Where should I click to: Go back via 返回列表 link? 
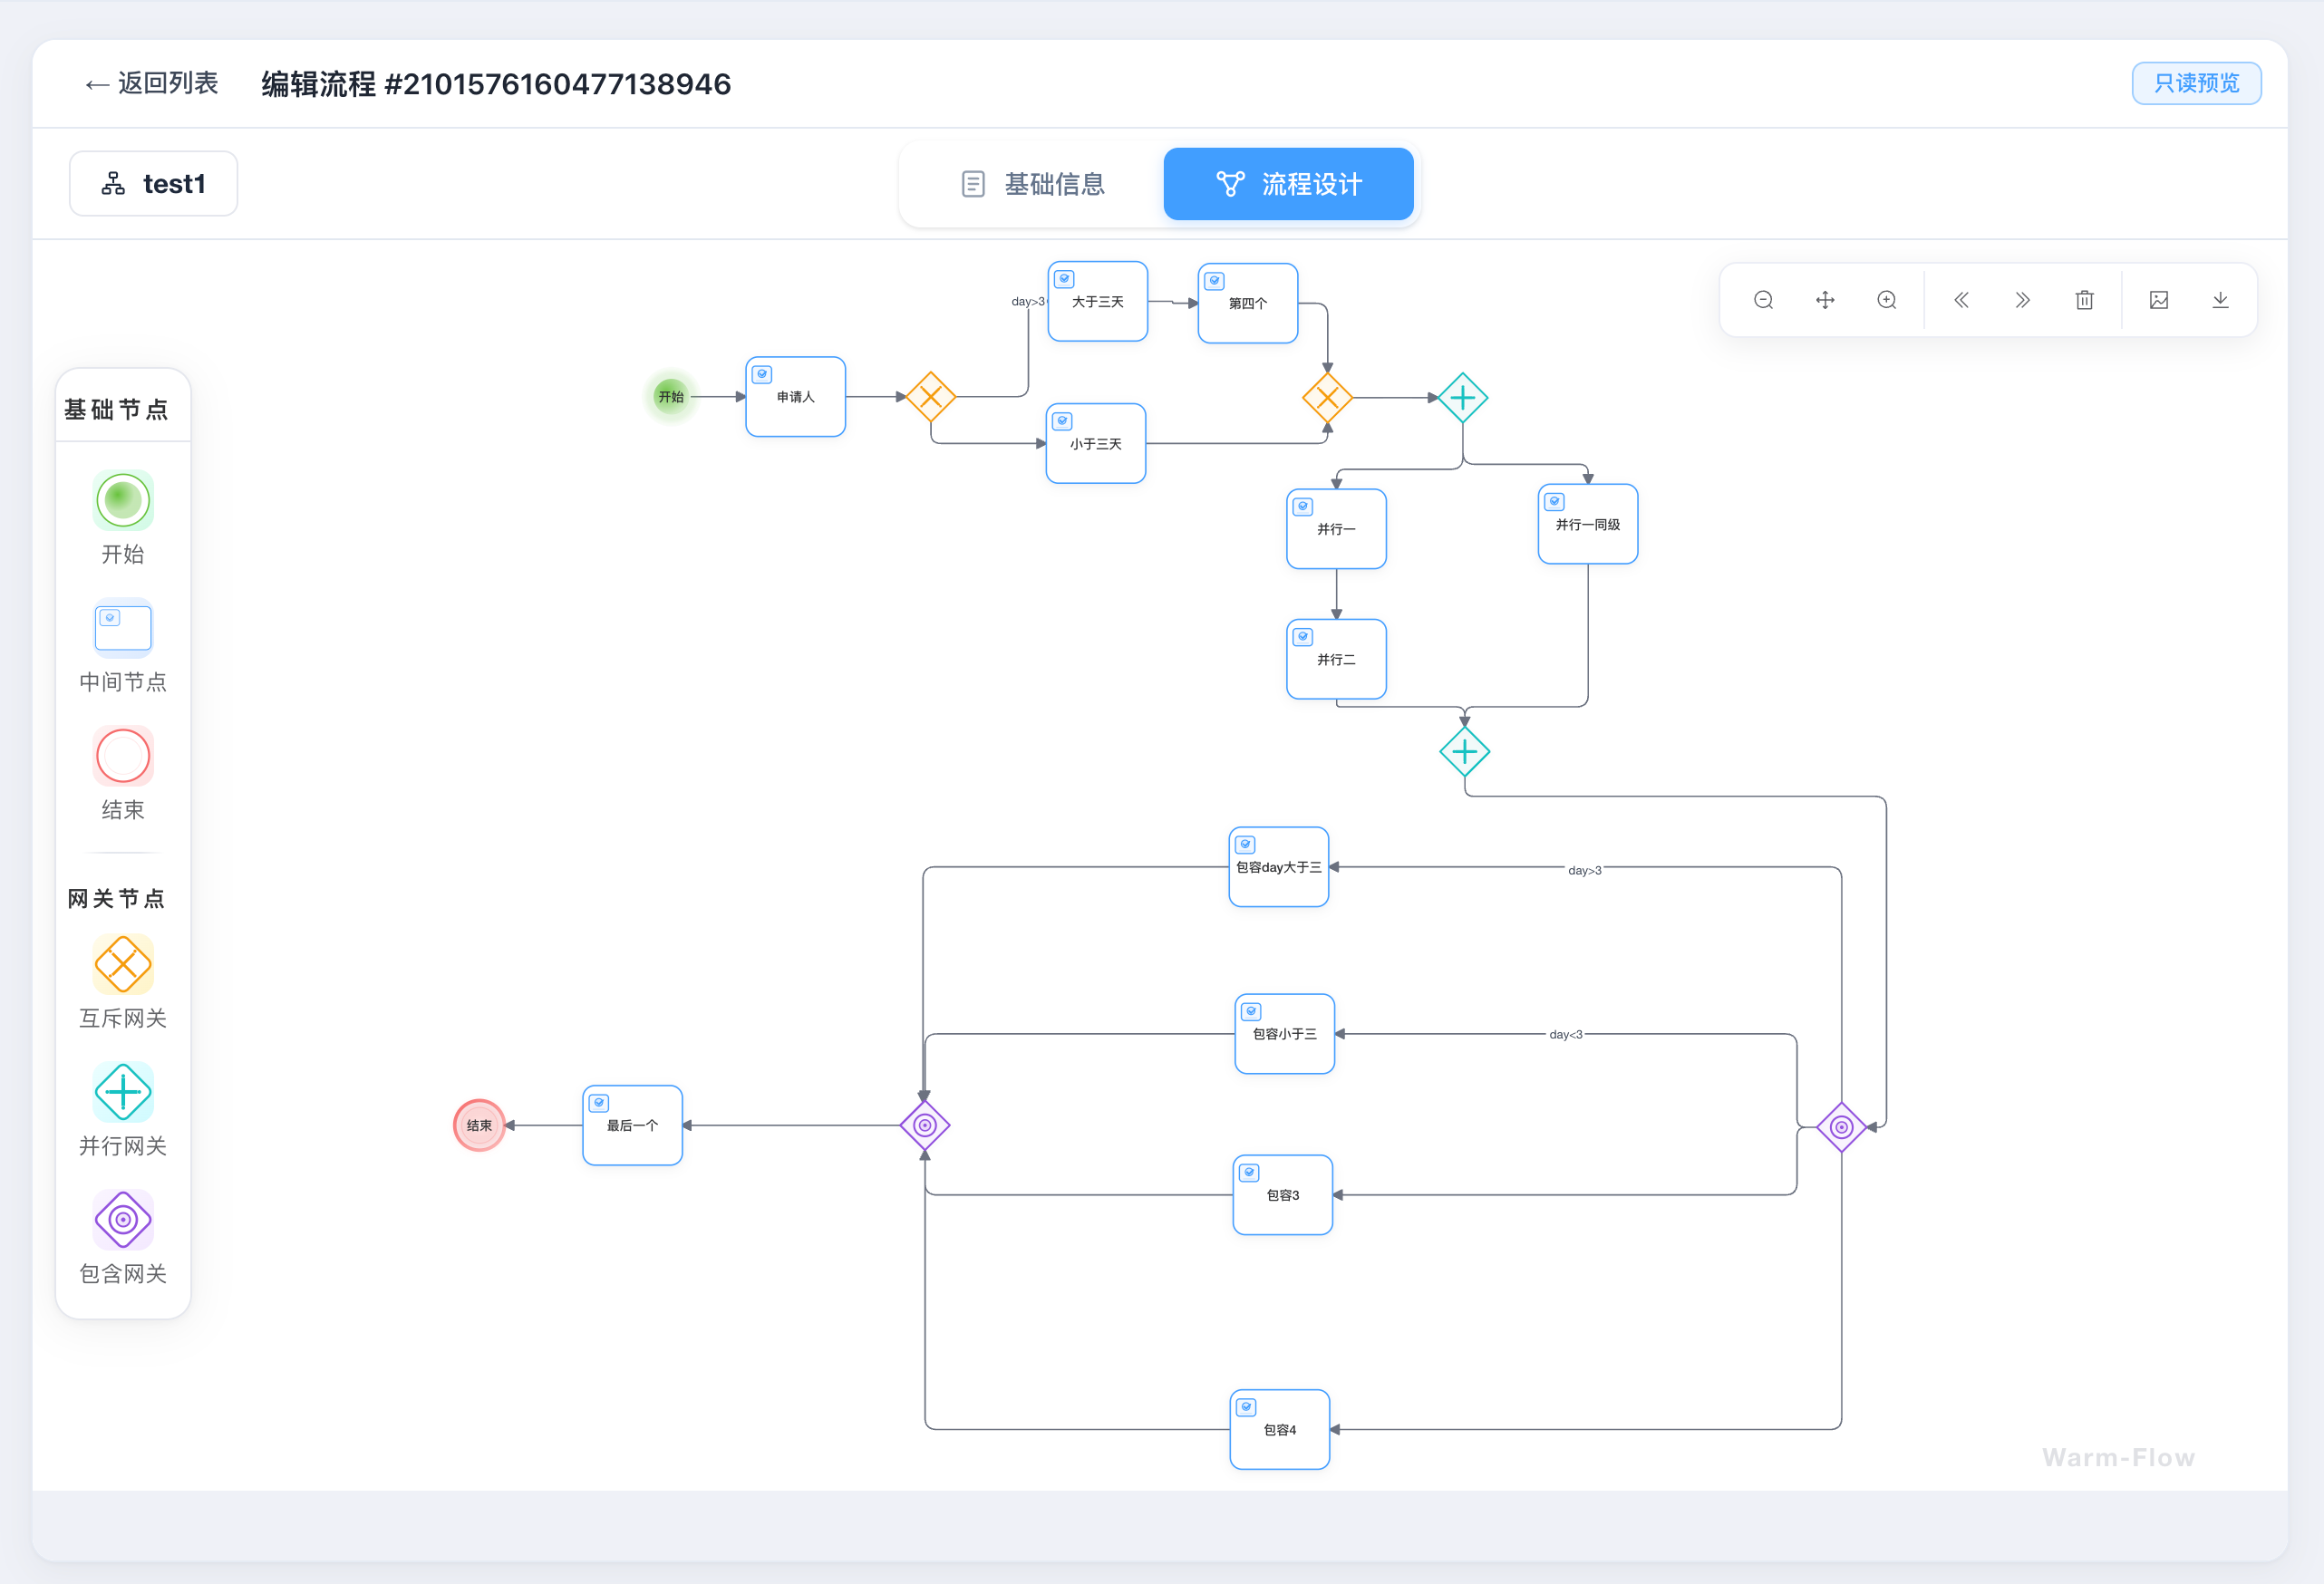[x=152, y=83]
